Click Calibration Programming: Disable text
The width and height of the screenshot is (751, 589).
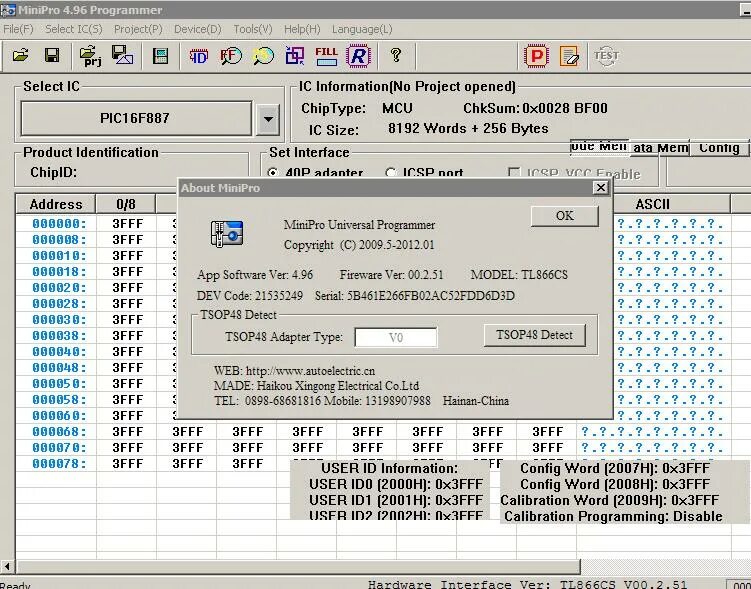[x=613, y=517]
